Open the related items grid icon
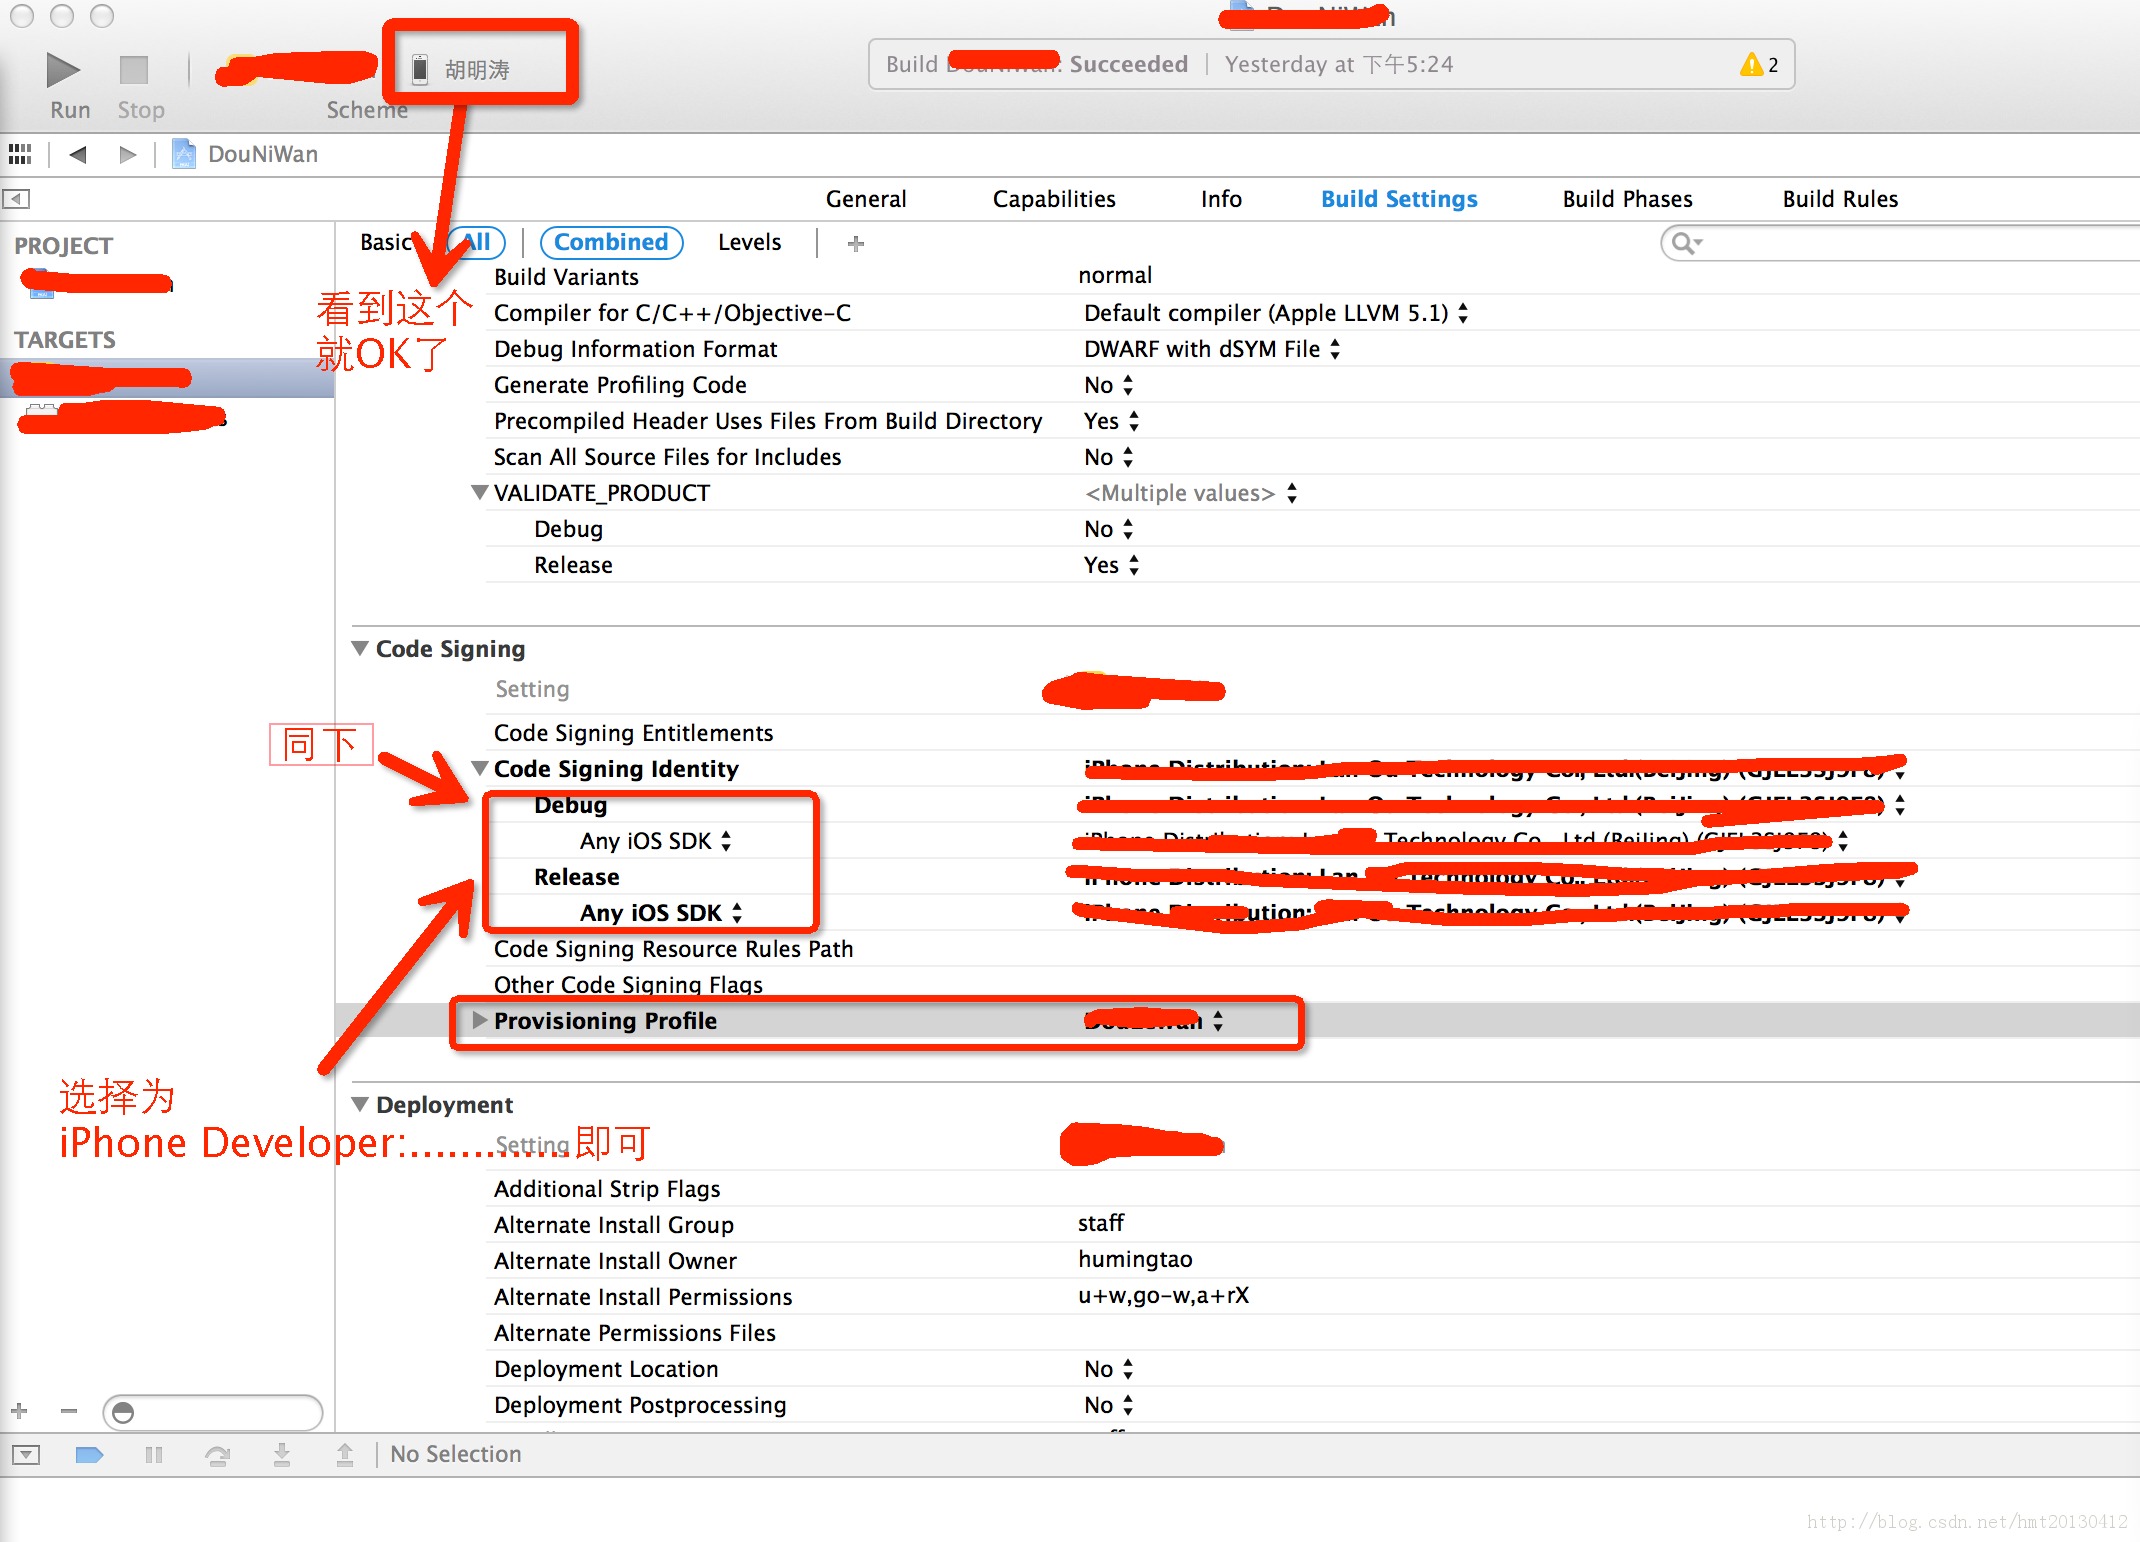Viewport: 2140px width, 1542px height. [20, 154]
